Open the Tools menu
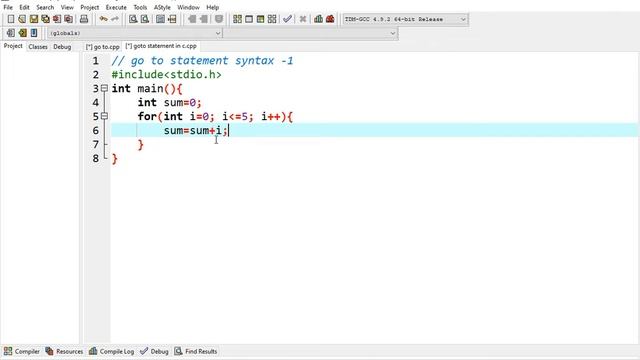 coord(140,7)
